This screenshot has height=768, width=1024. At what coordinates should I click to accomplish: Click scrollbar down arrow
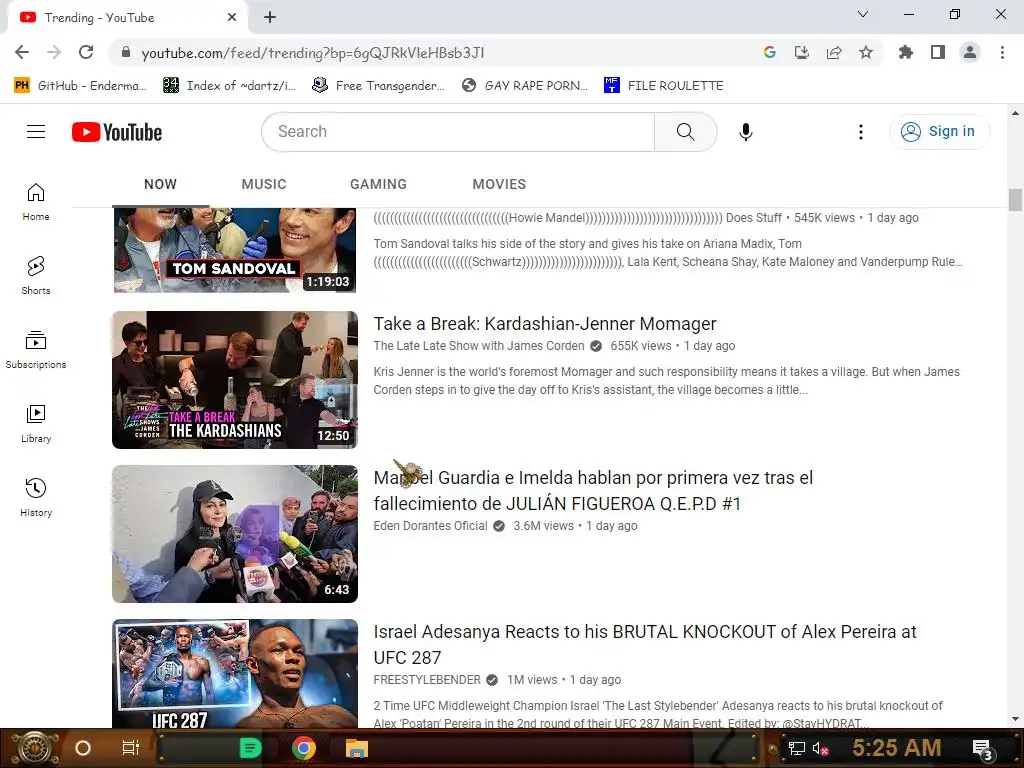pos(1015,720)
